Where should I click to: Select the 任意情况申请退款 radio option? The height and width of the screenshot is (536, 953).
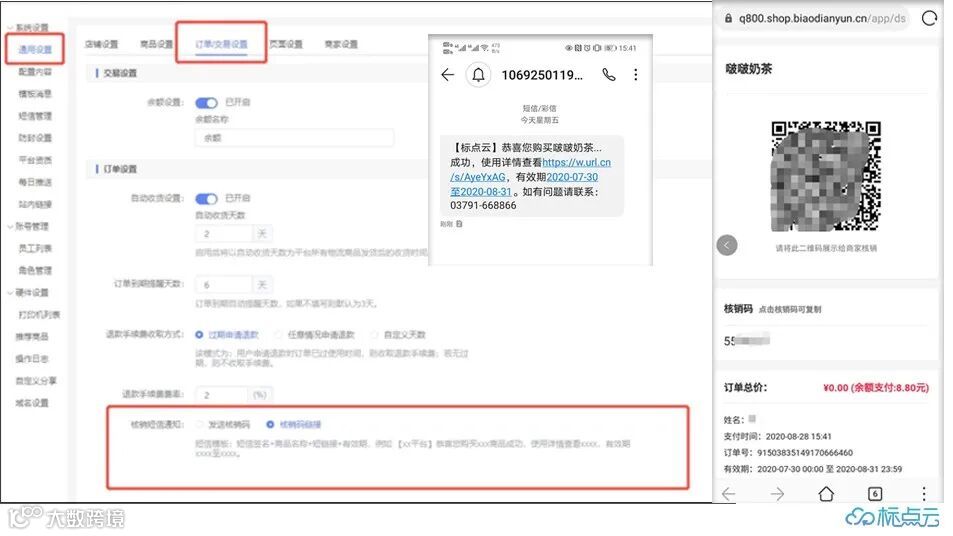(x=278, y=335)
